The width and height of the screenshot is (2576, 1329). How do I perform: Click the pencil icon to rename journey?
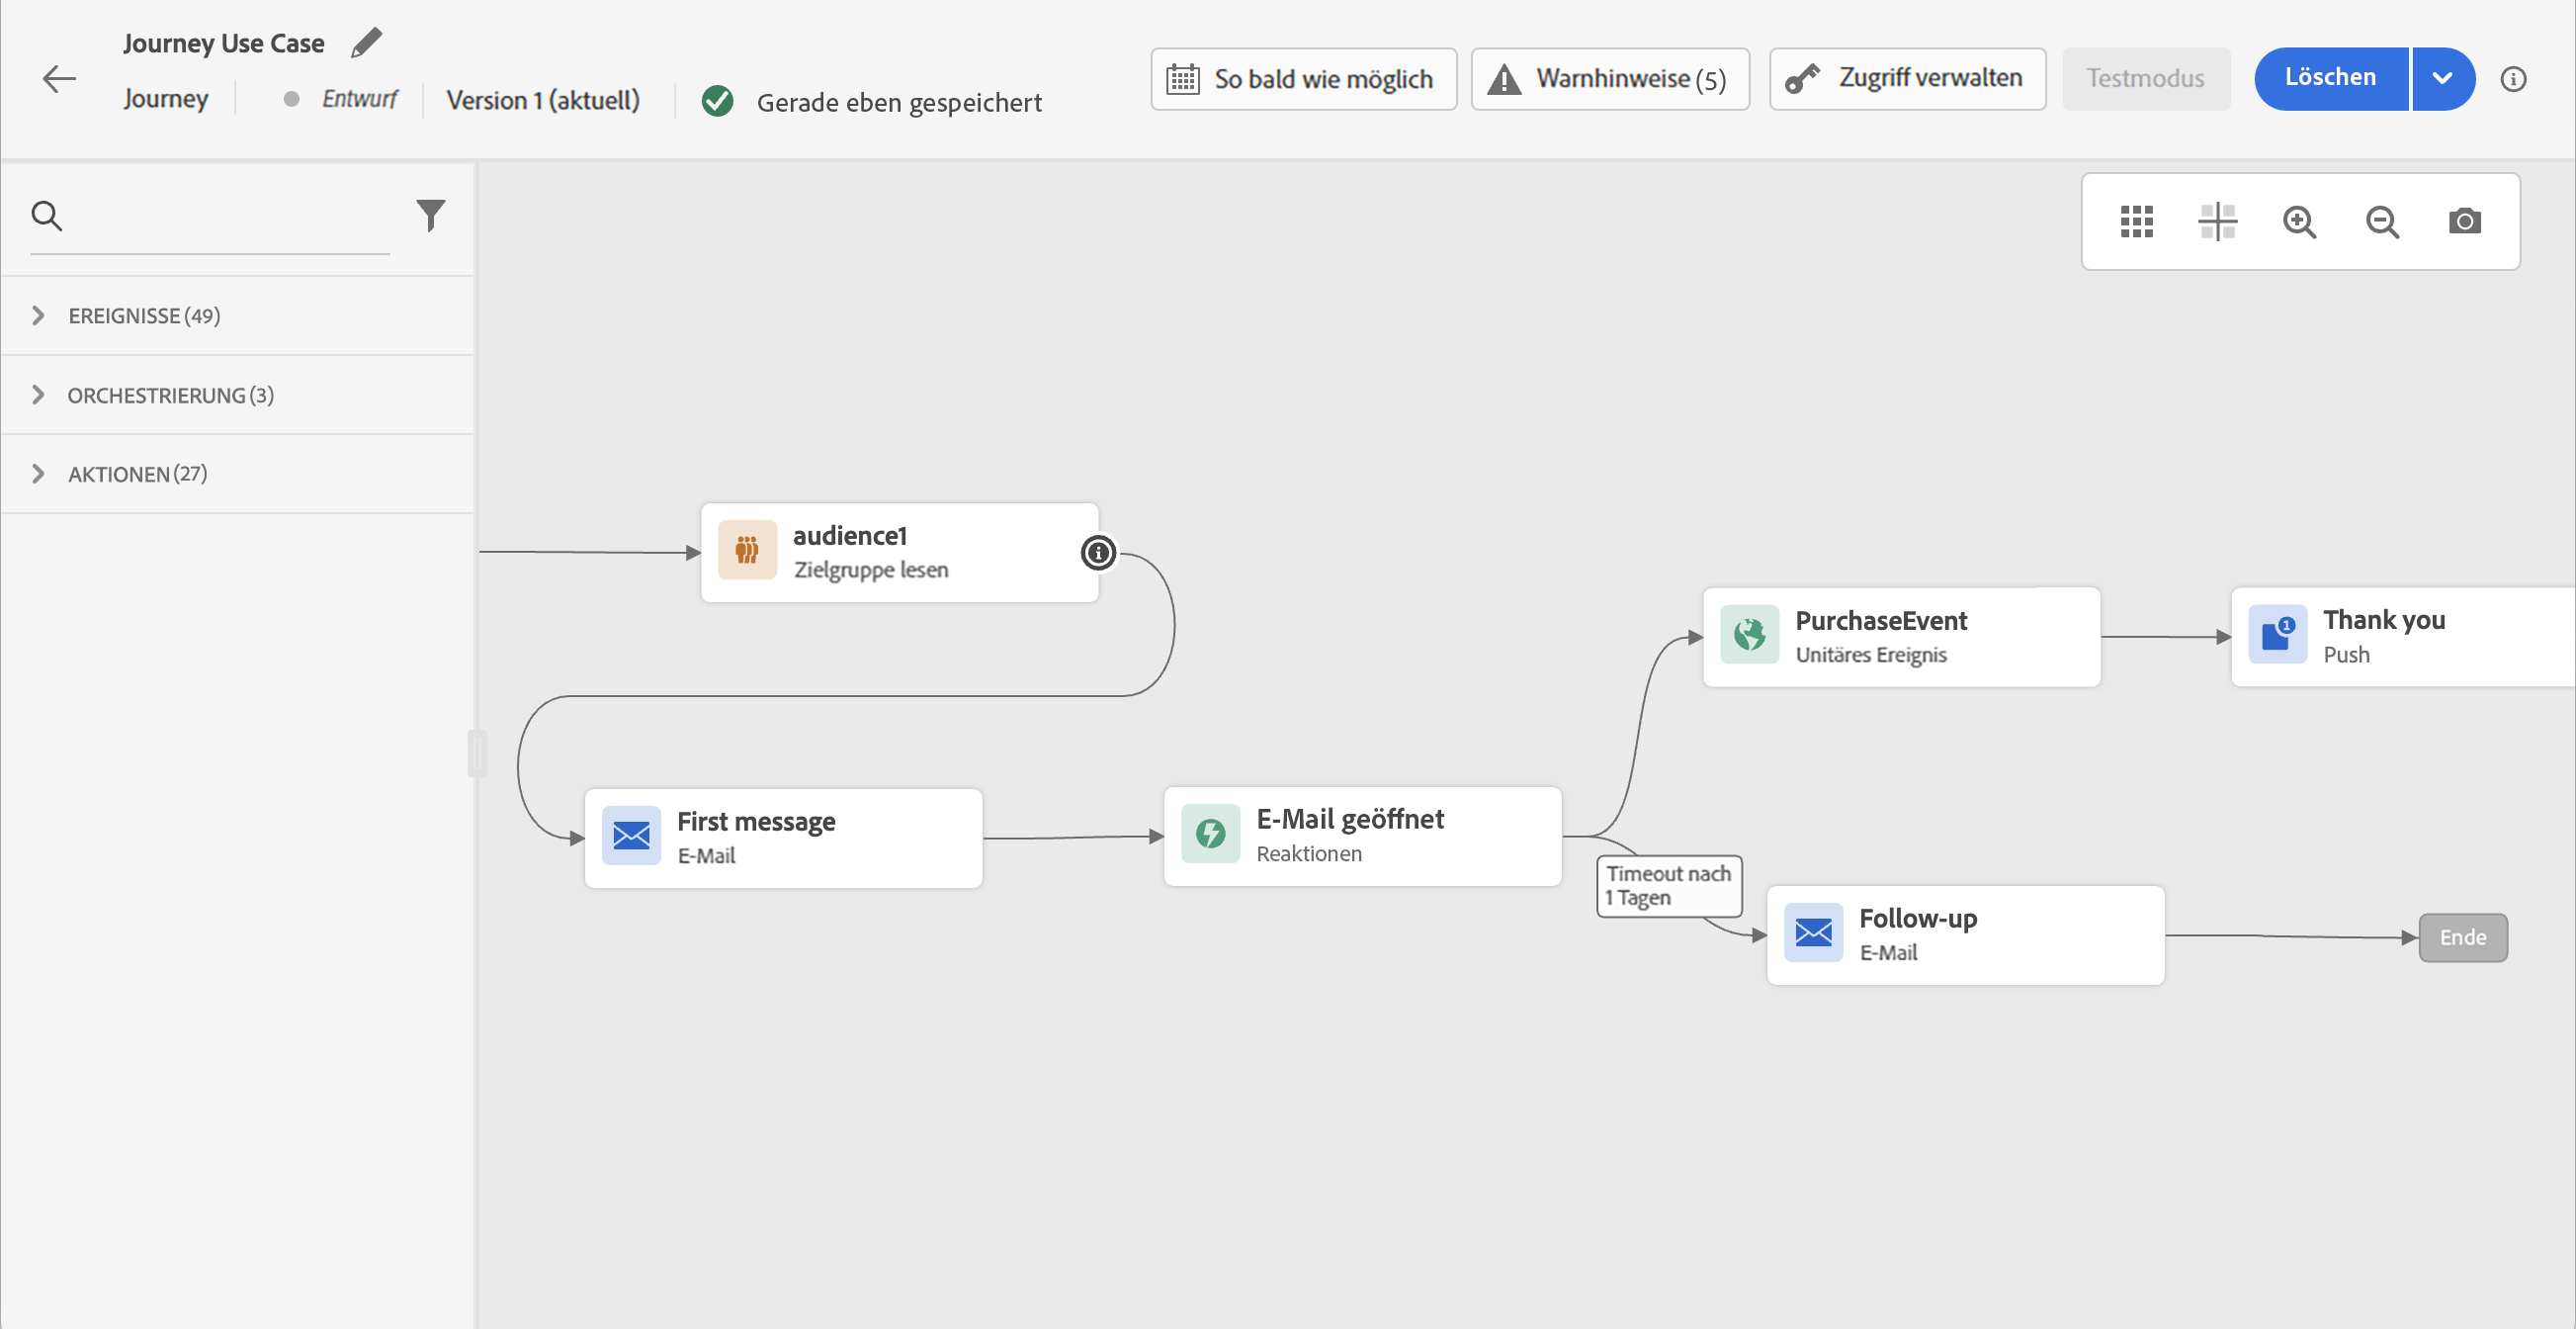pos(366,43)
